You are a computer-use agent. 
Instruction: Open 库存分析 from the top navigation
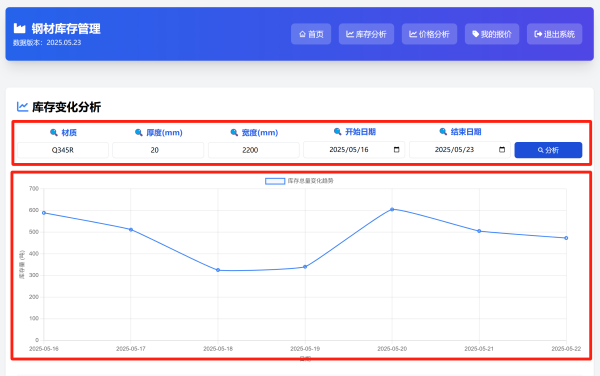coord(366,34)
